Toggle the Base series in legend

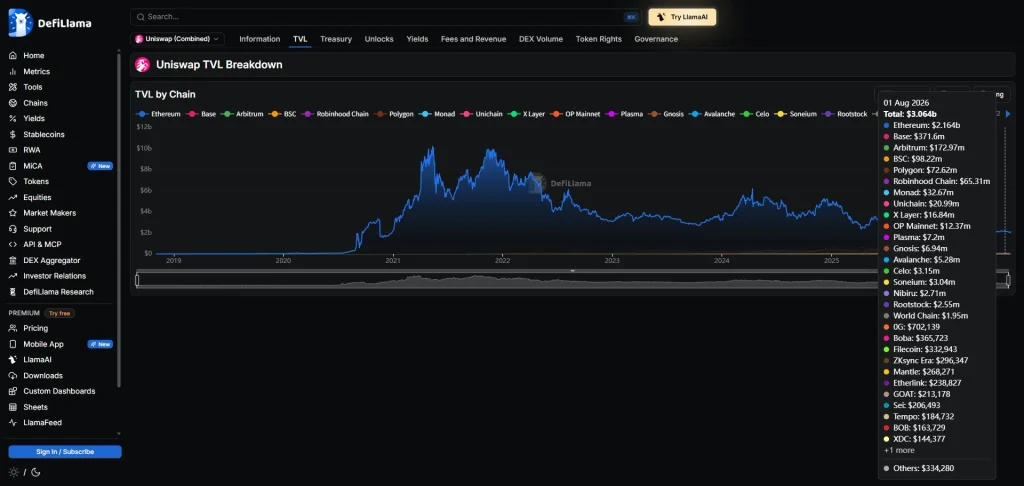pos(201,114)
